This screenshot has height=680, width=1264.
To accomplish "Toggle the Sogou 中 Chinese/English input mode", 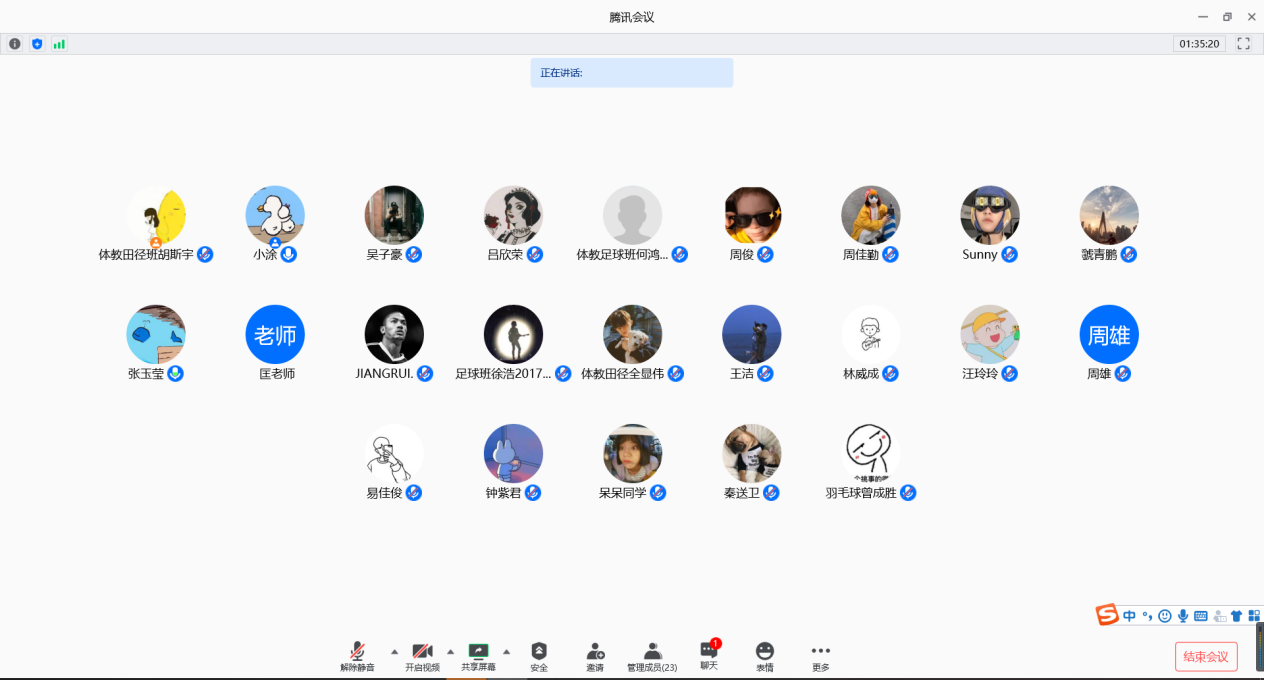I will coord(1129,616).
